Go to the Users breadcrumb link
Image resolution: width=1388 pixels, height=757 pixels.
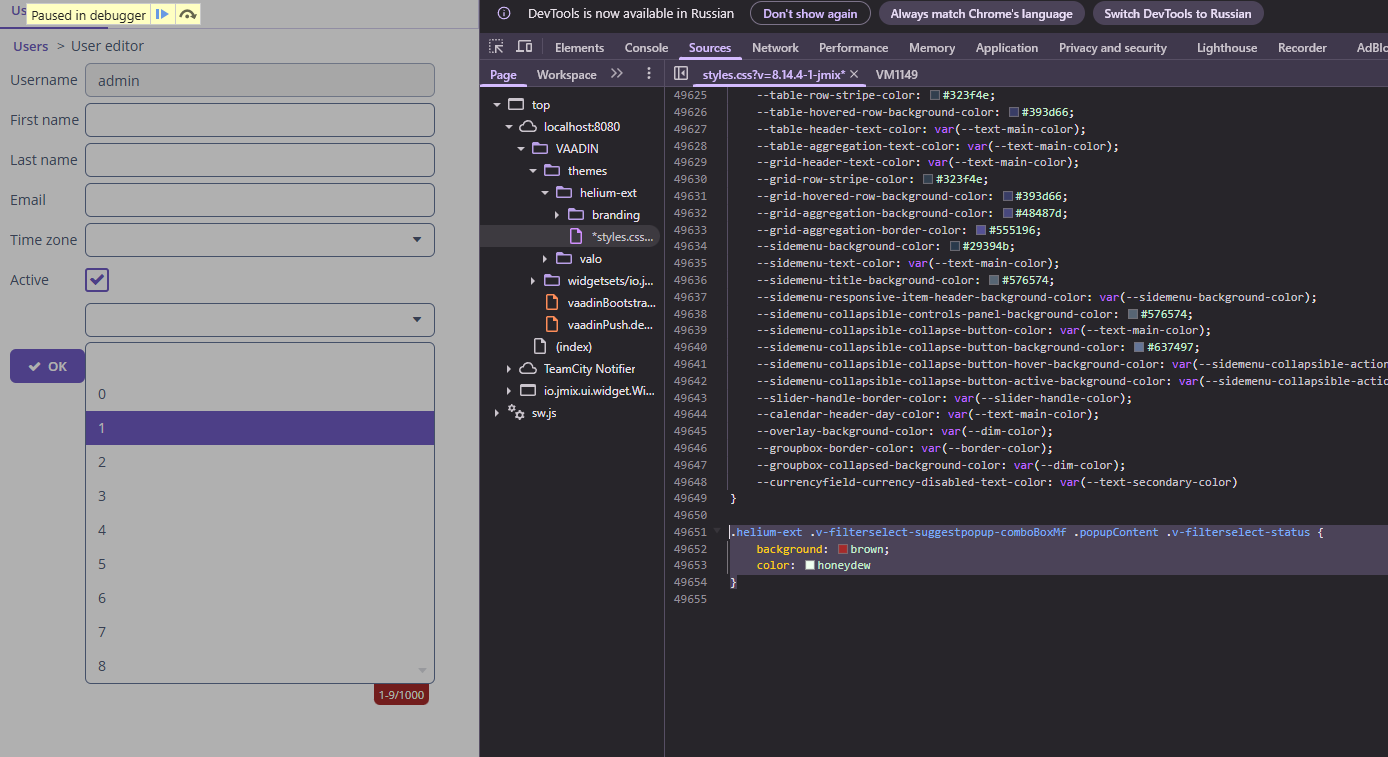click(31, 46)
